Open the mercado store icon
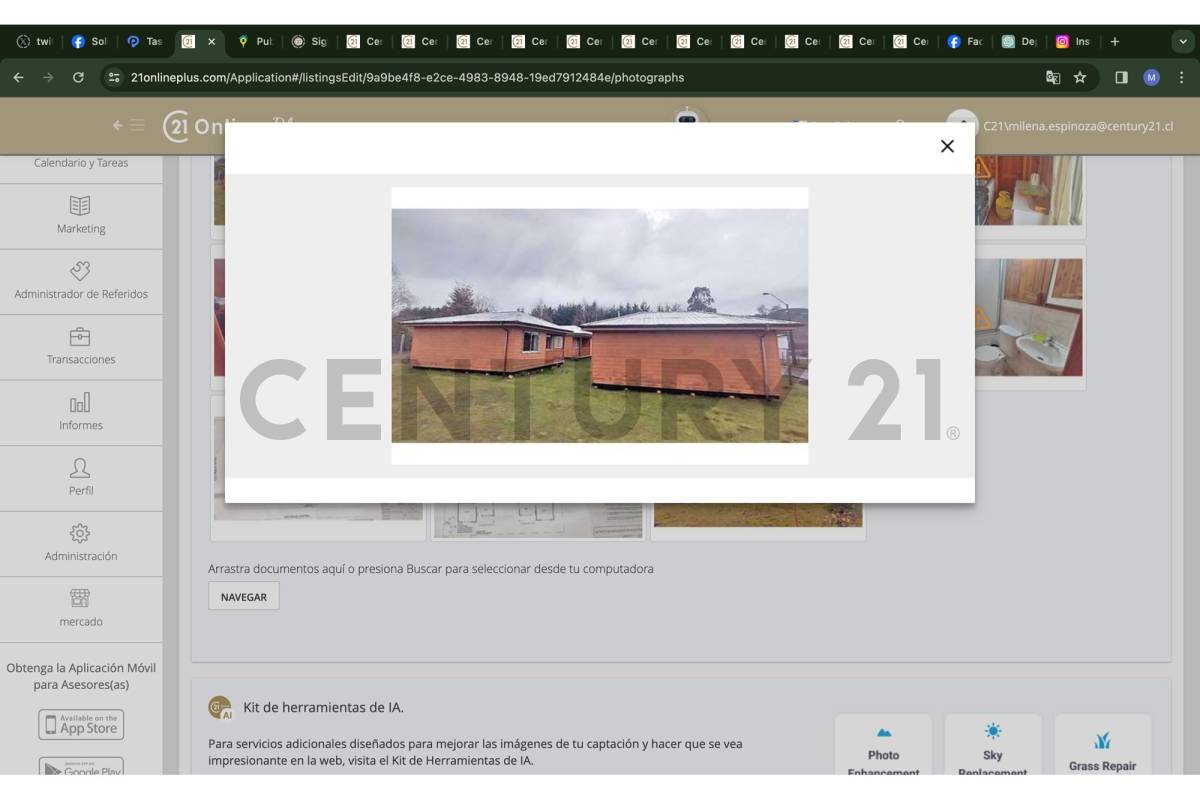1200x800 pixels. (80, 598)
